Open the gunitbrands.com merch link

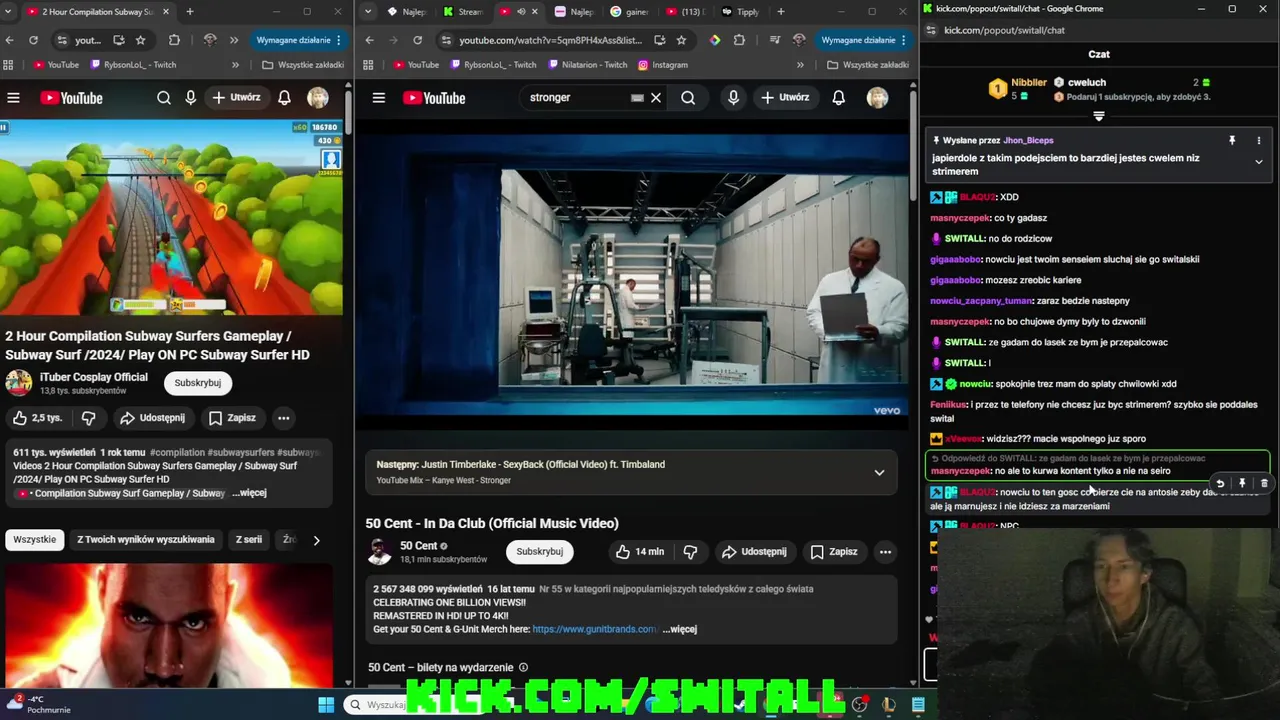pos(594,629)
